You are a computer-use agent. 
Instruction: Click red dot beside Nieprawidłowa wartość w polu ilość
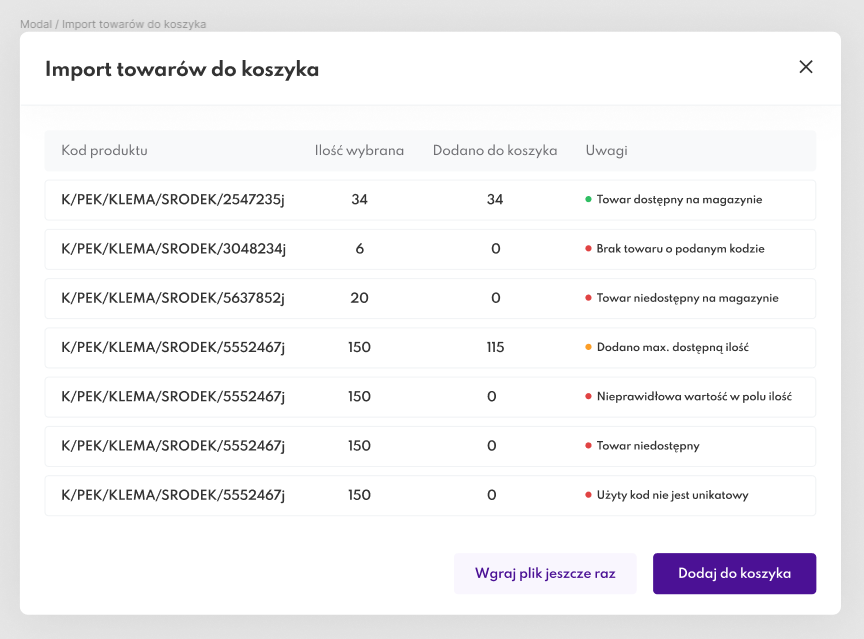(588, 397)
